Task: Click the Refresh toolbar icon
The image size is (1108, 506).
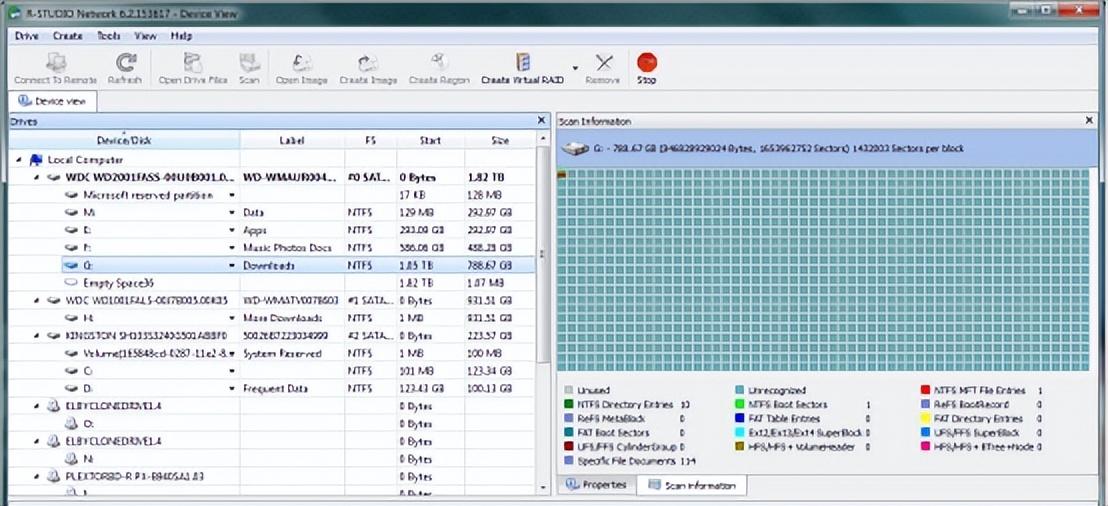Action: pyautogui.click(x=125, y=62)
